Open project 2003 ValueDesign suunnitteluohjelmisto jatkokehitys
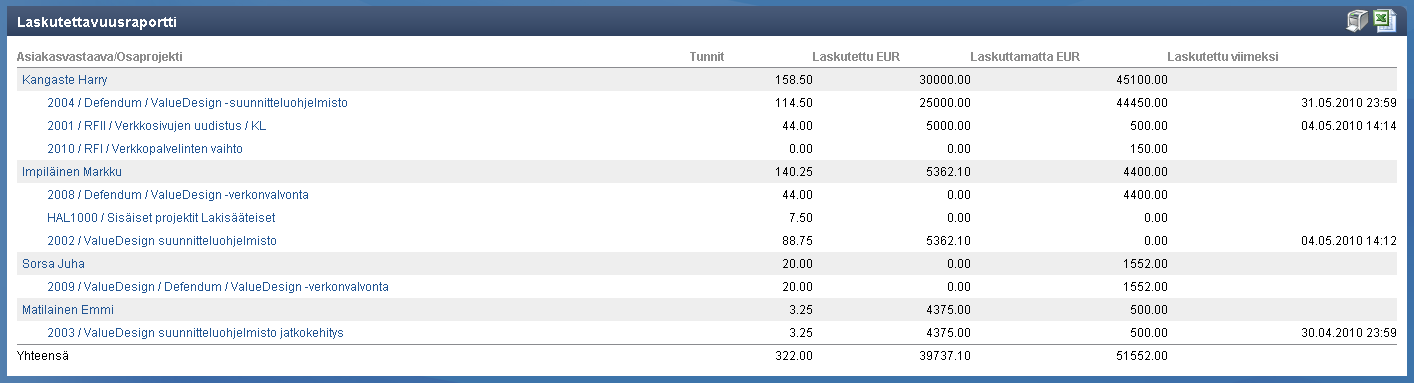This screenshot has height=383, width=1414. pos(195,333)
